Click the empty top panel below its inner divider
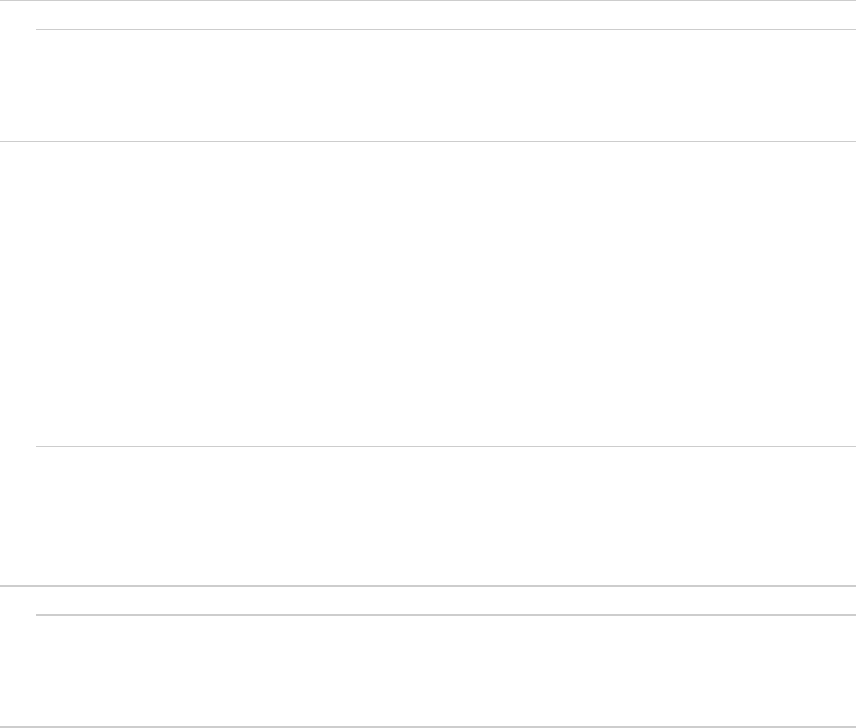 point(445,85)
